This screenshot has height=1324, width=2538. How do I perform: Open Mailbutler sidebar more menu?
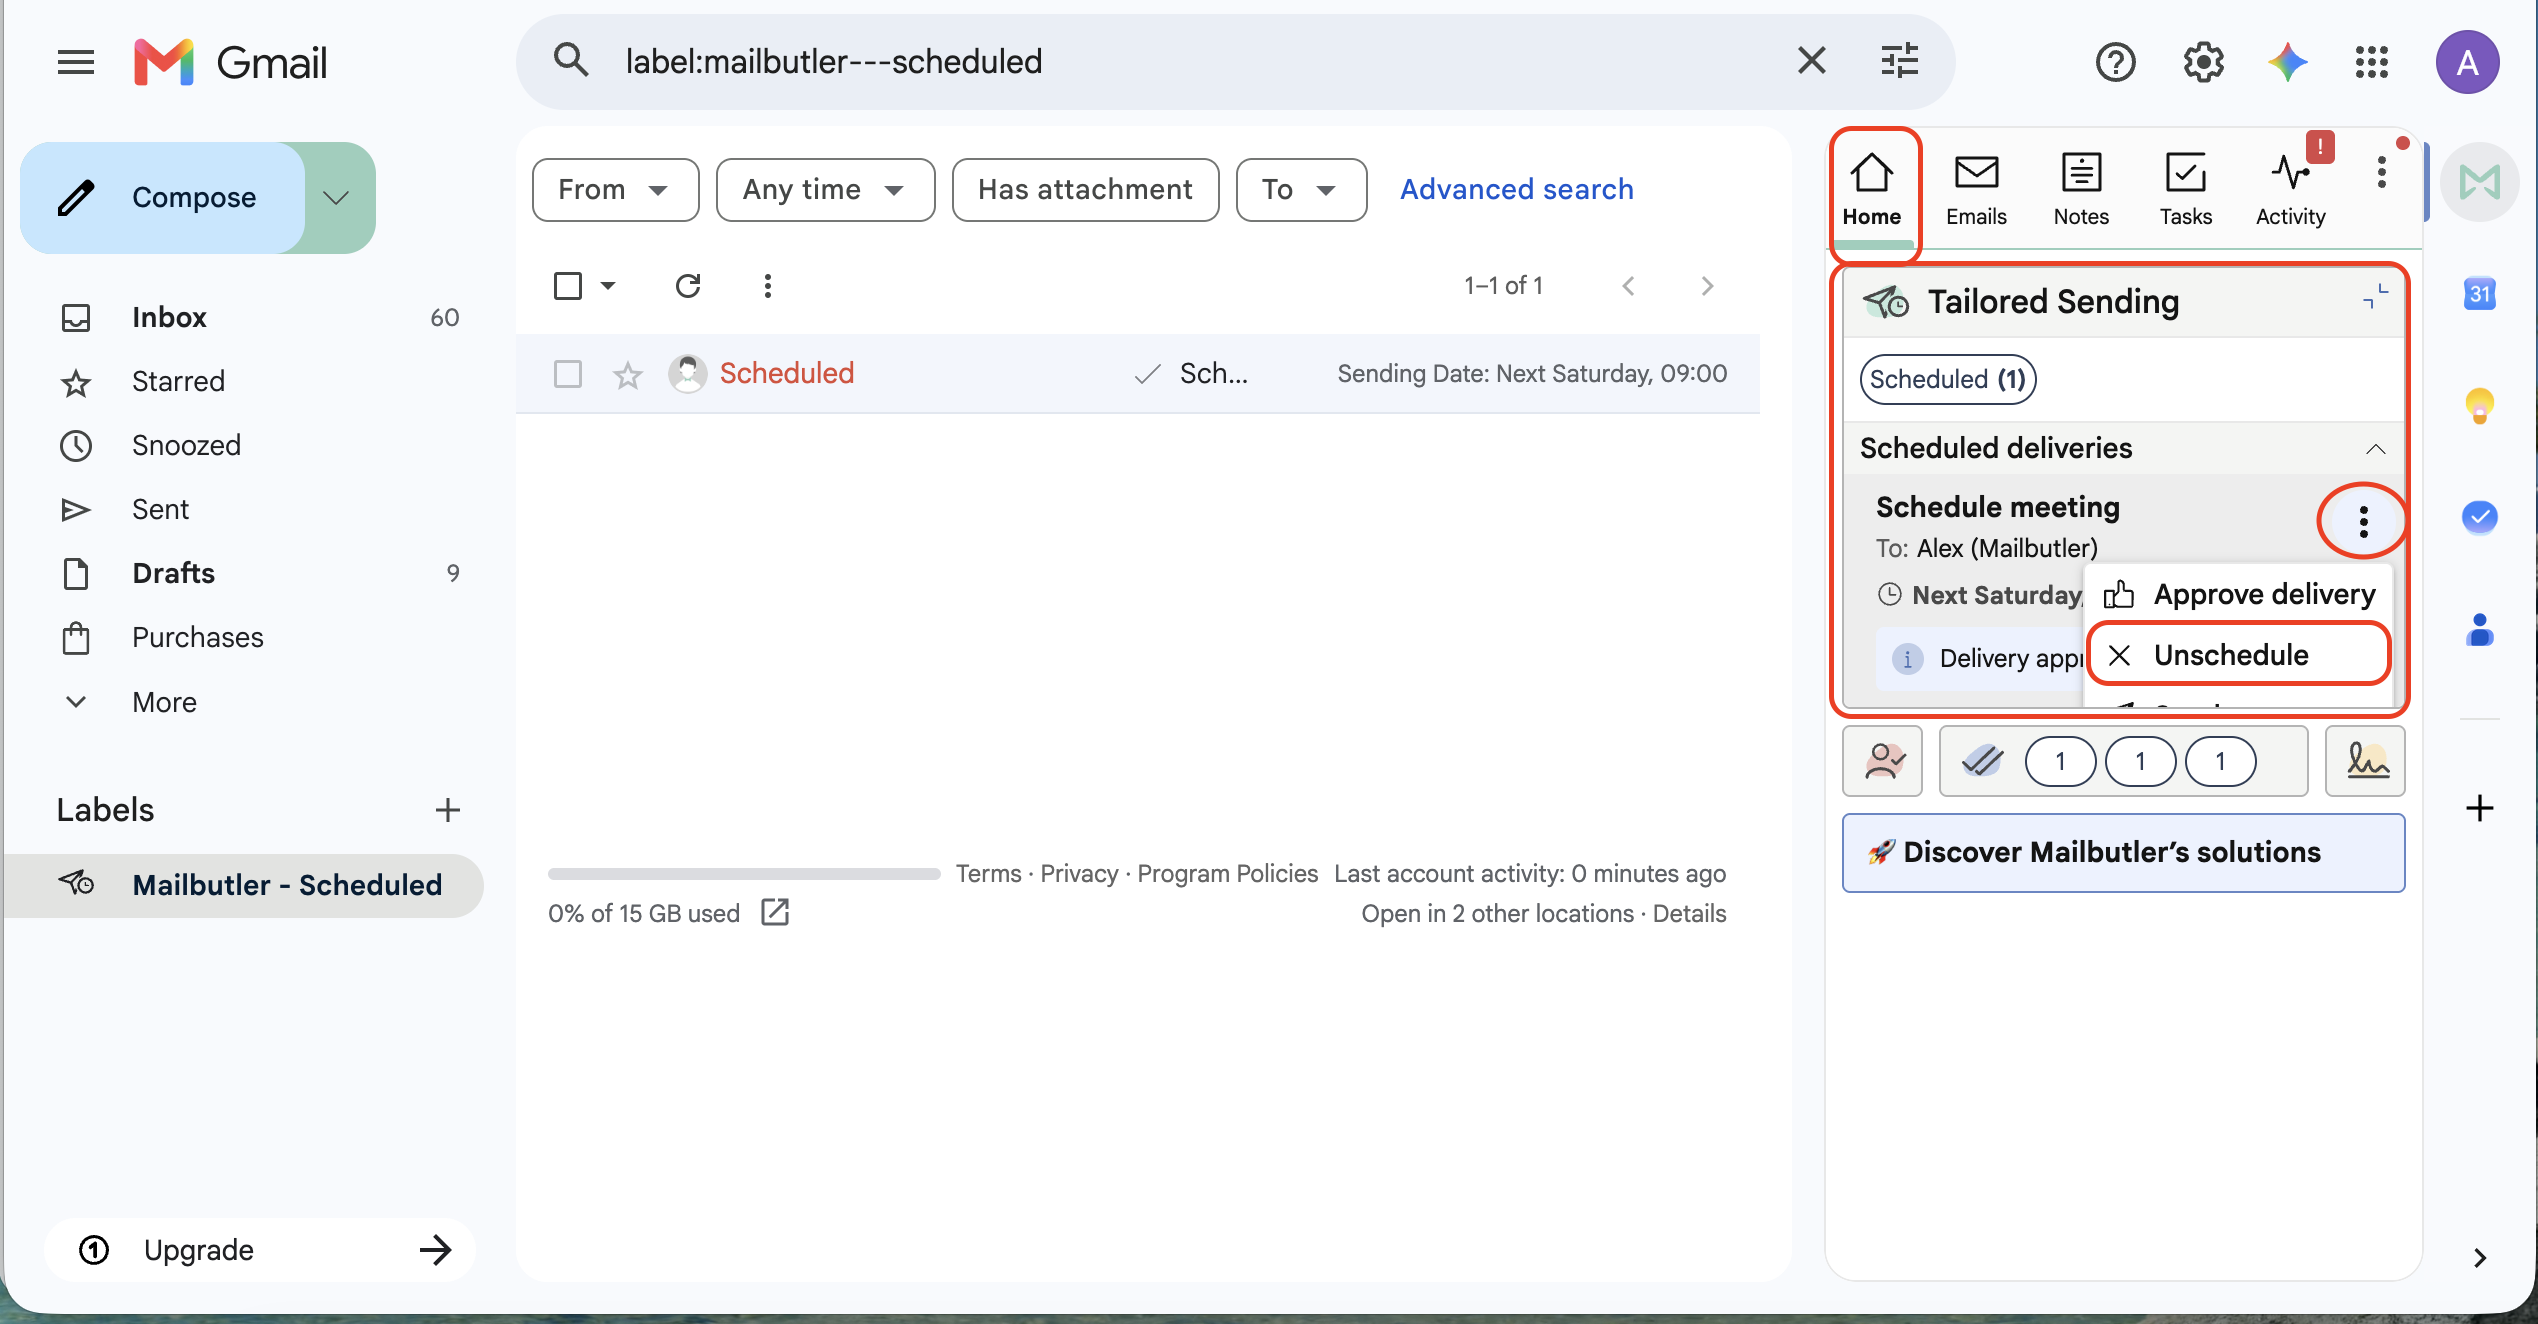(x=2382, y=172)
